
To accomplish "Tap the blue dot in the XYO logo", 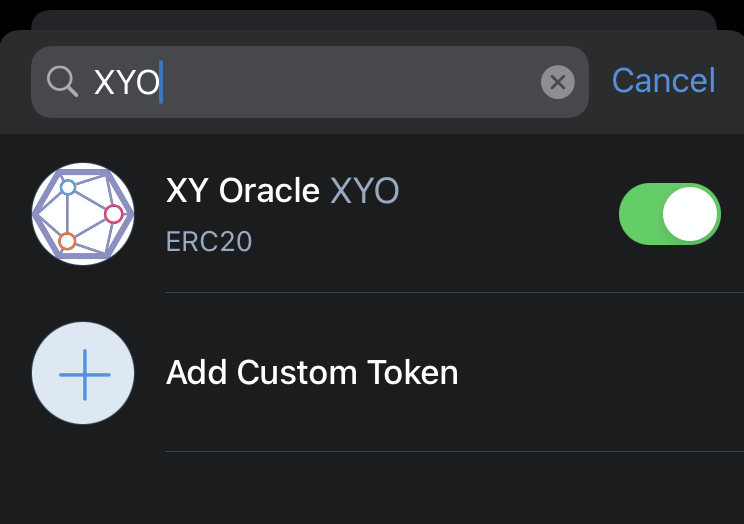I will (68, 187).
